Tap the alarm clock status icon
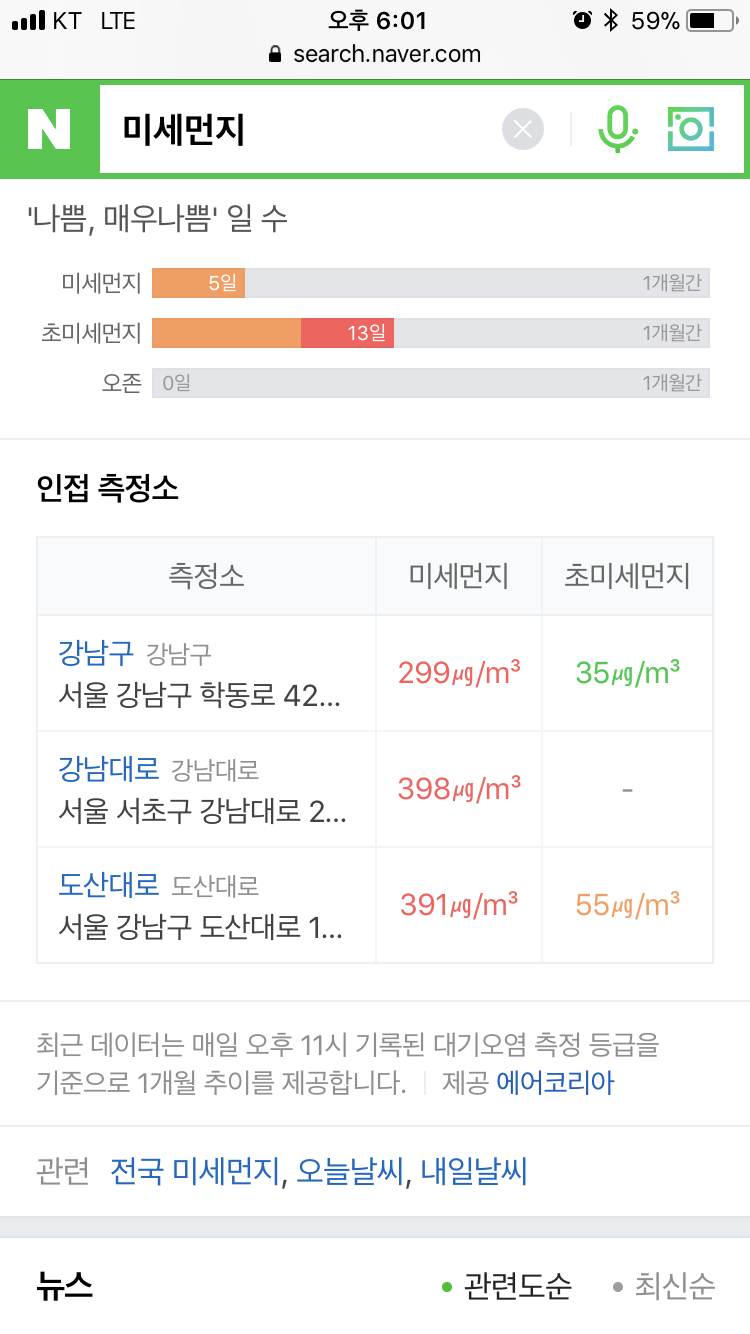The width and height of the screenshot is (750, 1334). click(581, 21)
